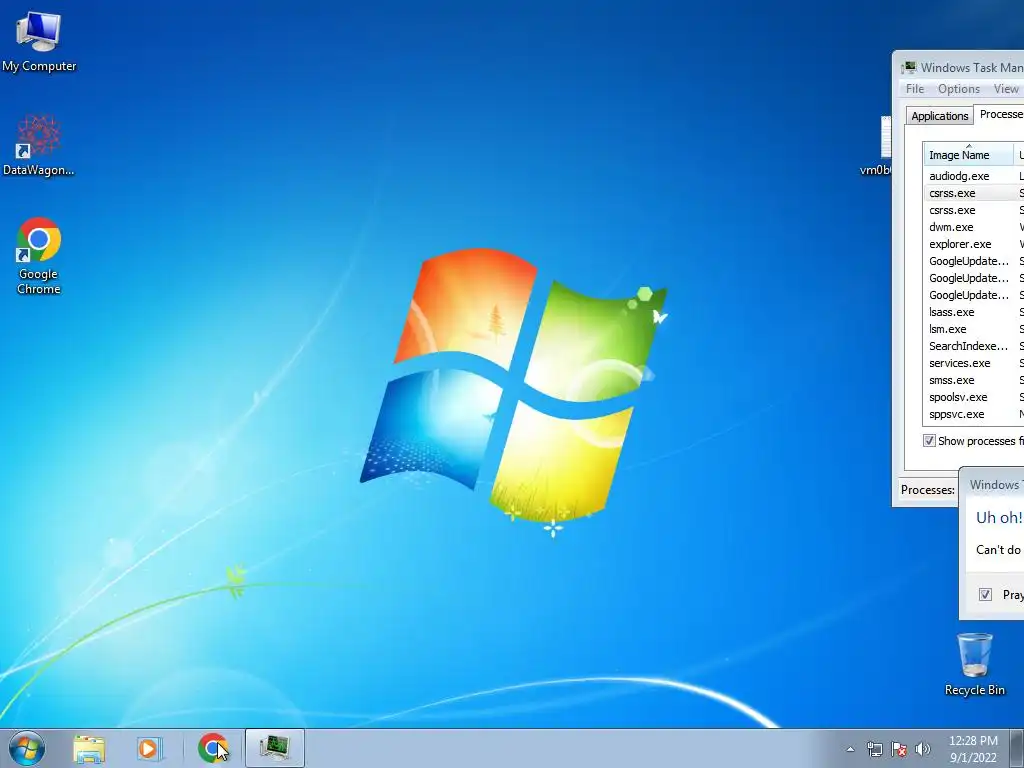Select the audiodg.exe process
The height and width of the screenshot is (768, 1024).
(974, 176)
